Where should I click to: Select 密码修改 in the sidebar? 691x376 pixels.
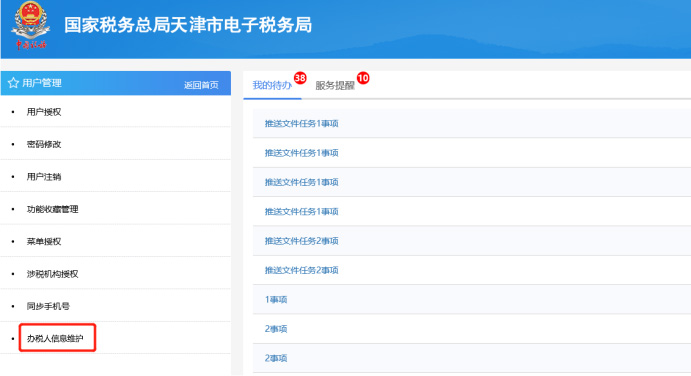44,144
